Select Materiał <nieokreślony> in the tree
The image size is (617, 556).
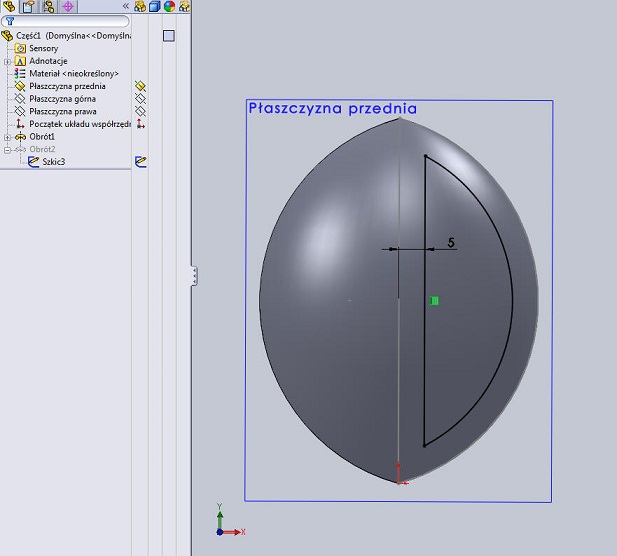[74, 74]
